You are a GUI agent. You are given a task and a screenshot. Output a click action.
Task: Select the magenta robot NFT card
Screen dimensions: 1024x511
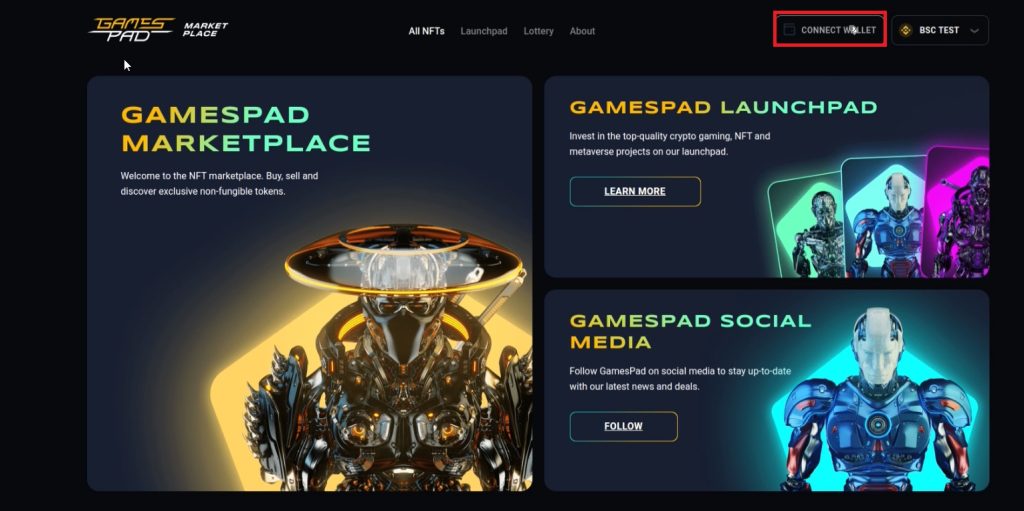click(x=959, y=212)
